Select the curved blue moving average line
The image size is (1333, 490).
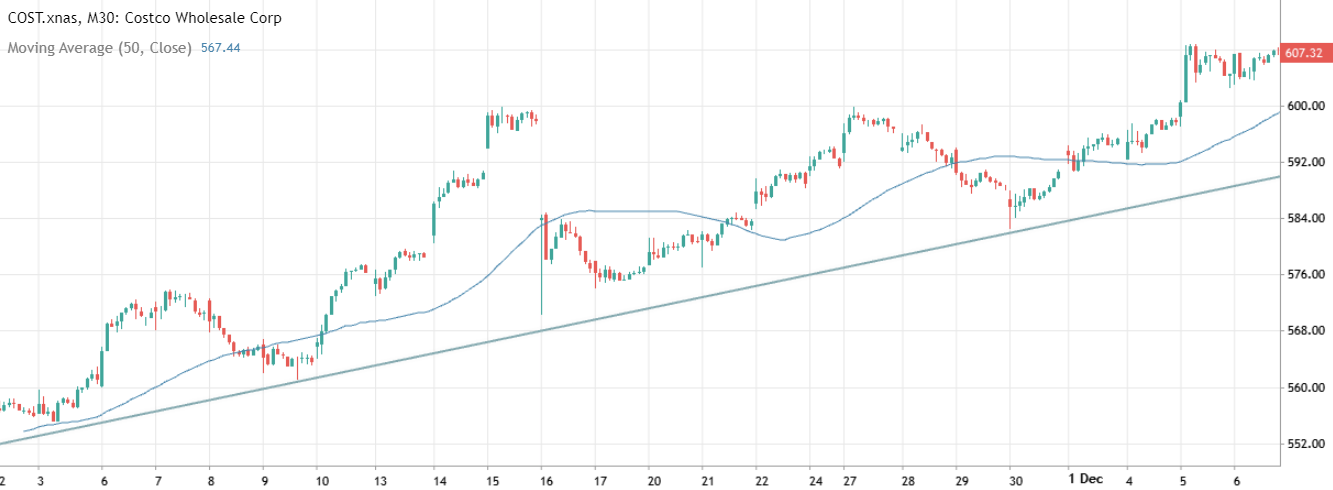pyautogui.click(x=640, y=211)
